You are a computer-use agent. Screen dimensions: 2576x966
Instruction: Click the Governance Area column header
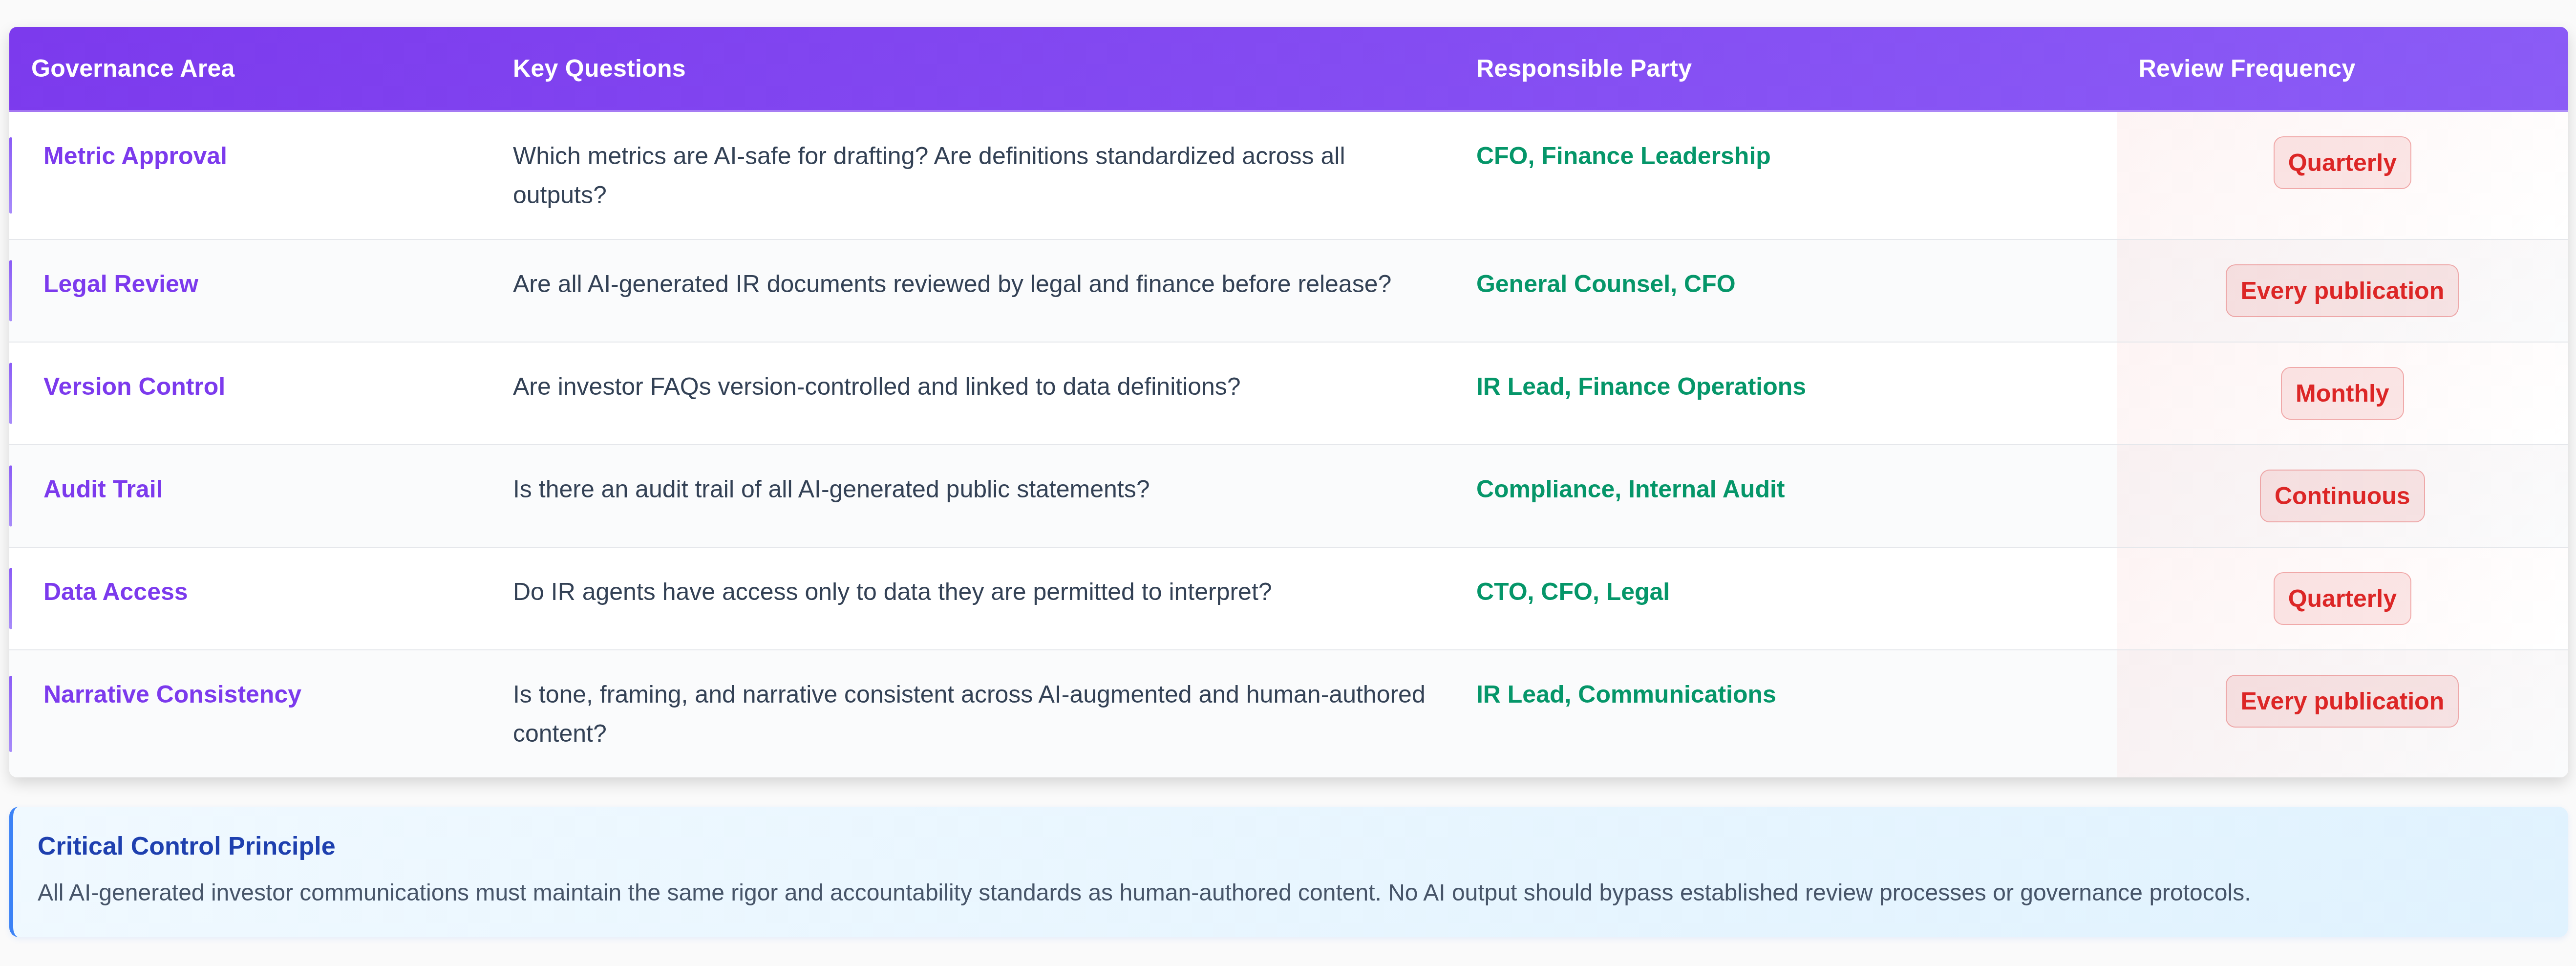coord(133,68)
